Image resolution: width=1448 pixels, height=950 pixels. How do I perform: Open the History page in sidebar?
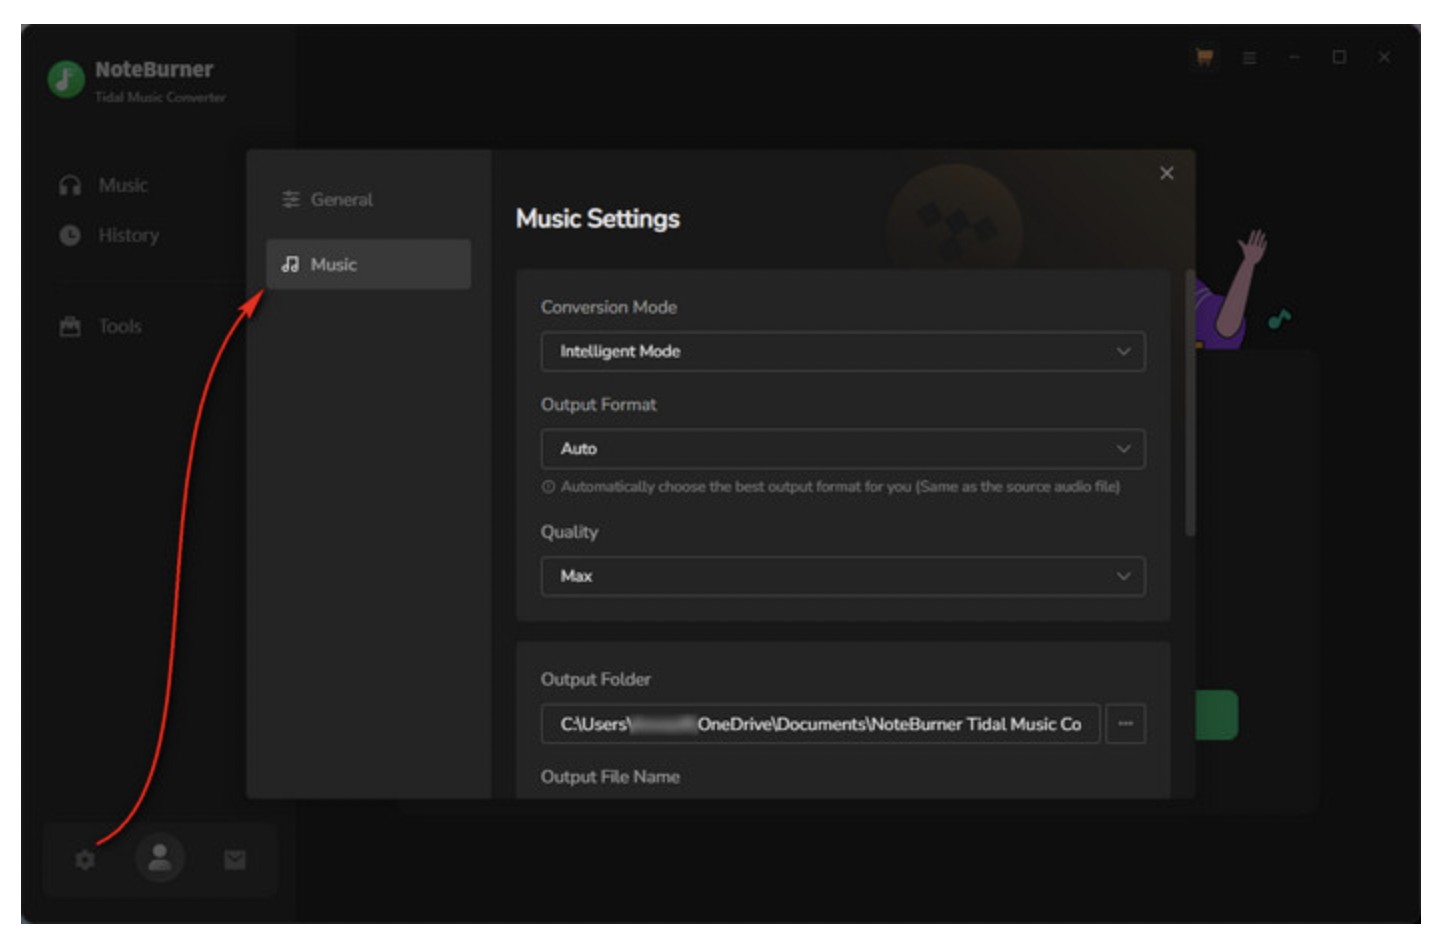[x=128, y=236]
